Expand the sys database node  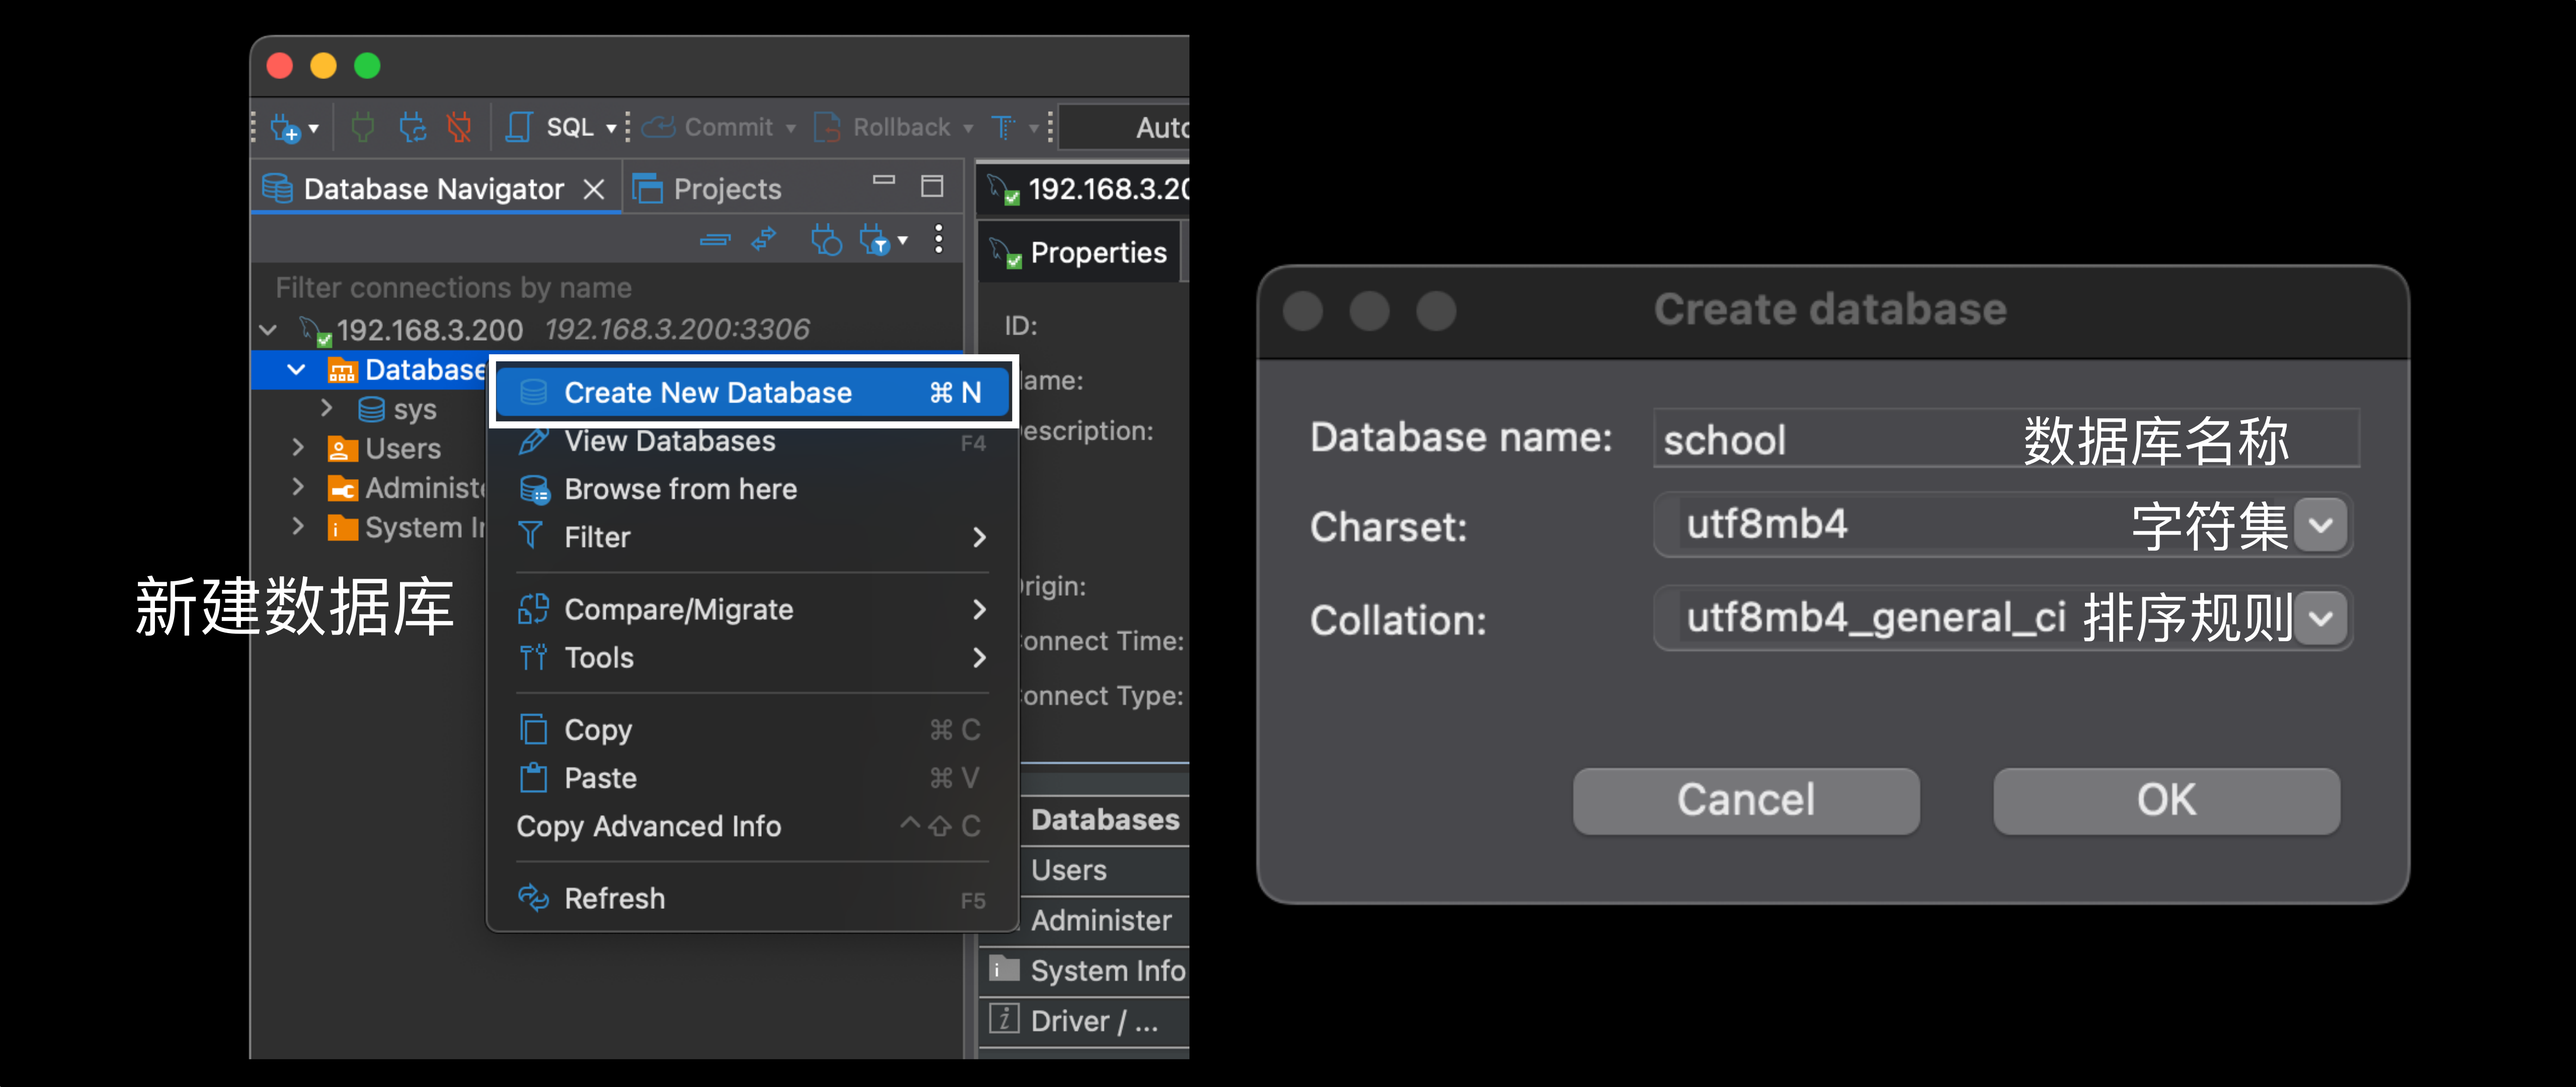coord(326,408)
